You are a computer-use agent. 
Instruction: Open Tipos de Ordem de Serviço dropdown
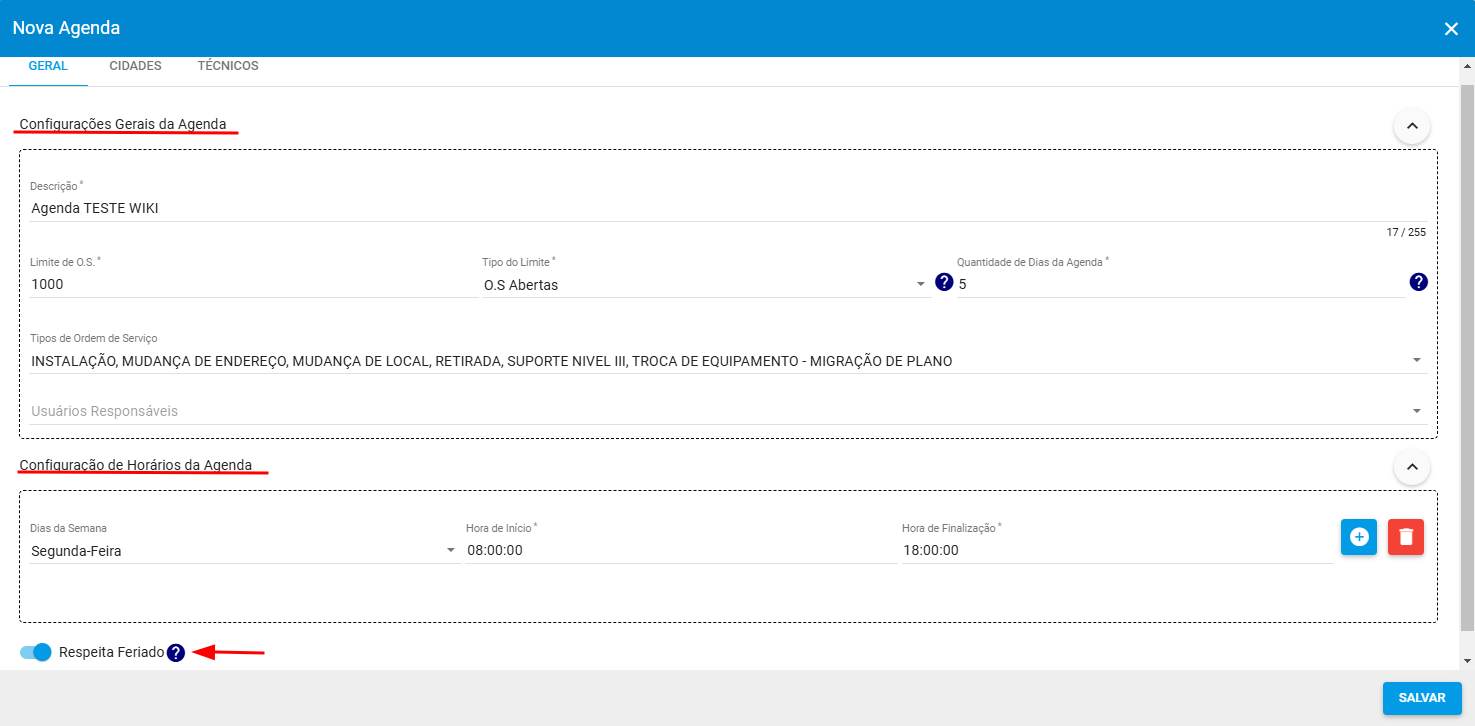click(728, 361)
